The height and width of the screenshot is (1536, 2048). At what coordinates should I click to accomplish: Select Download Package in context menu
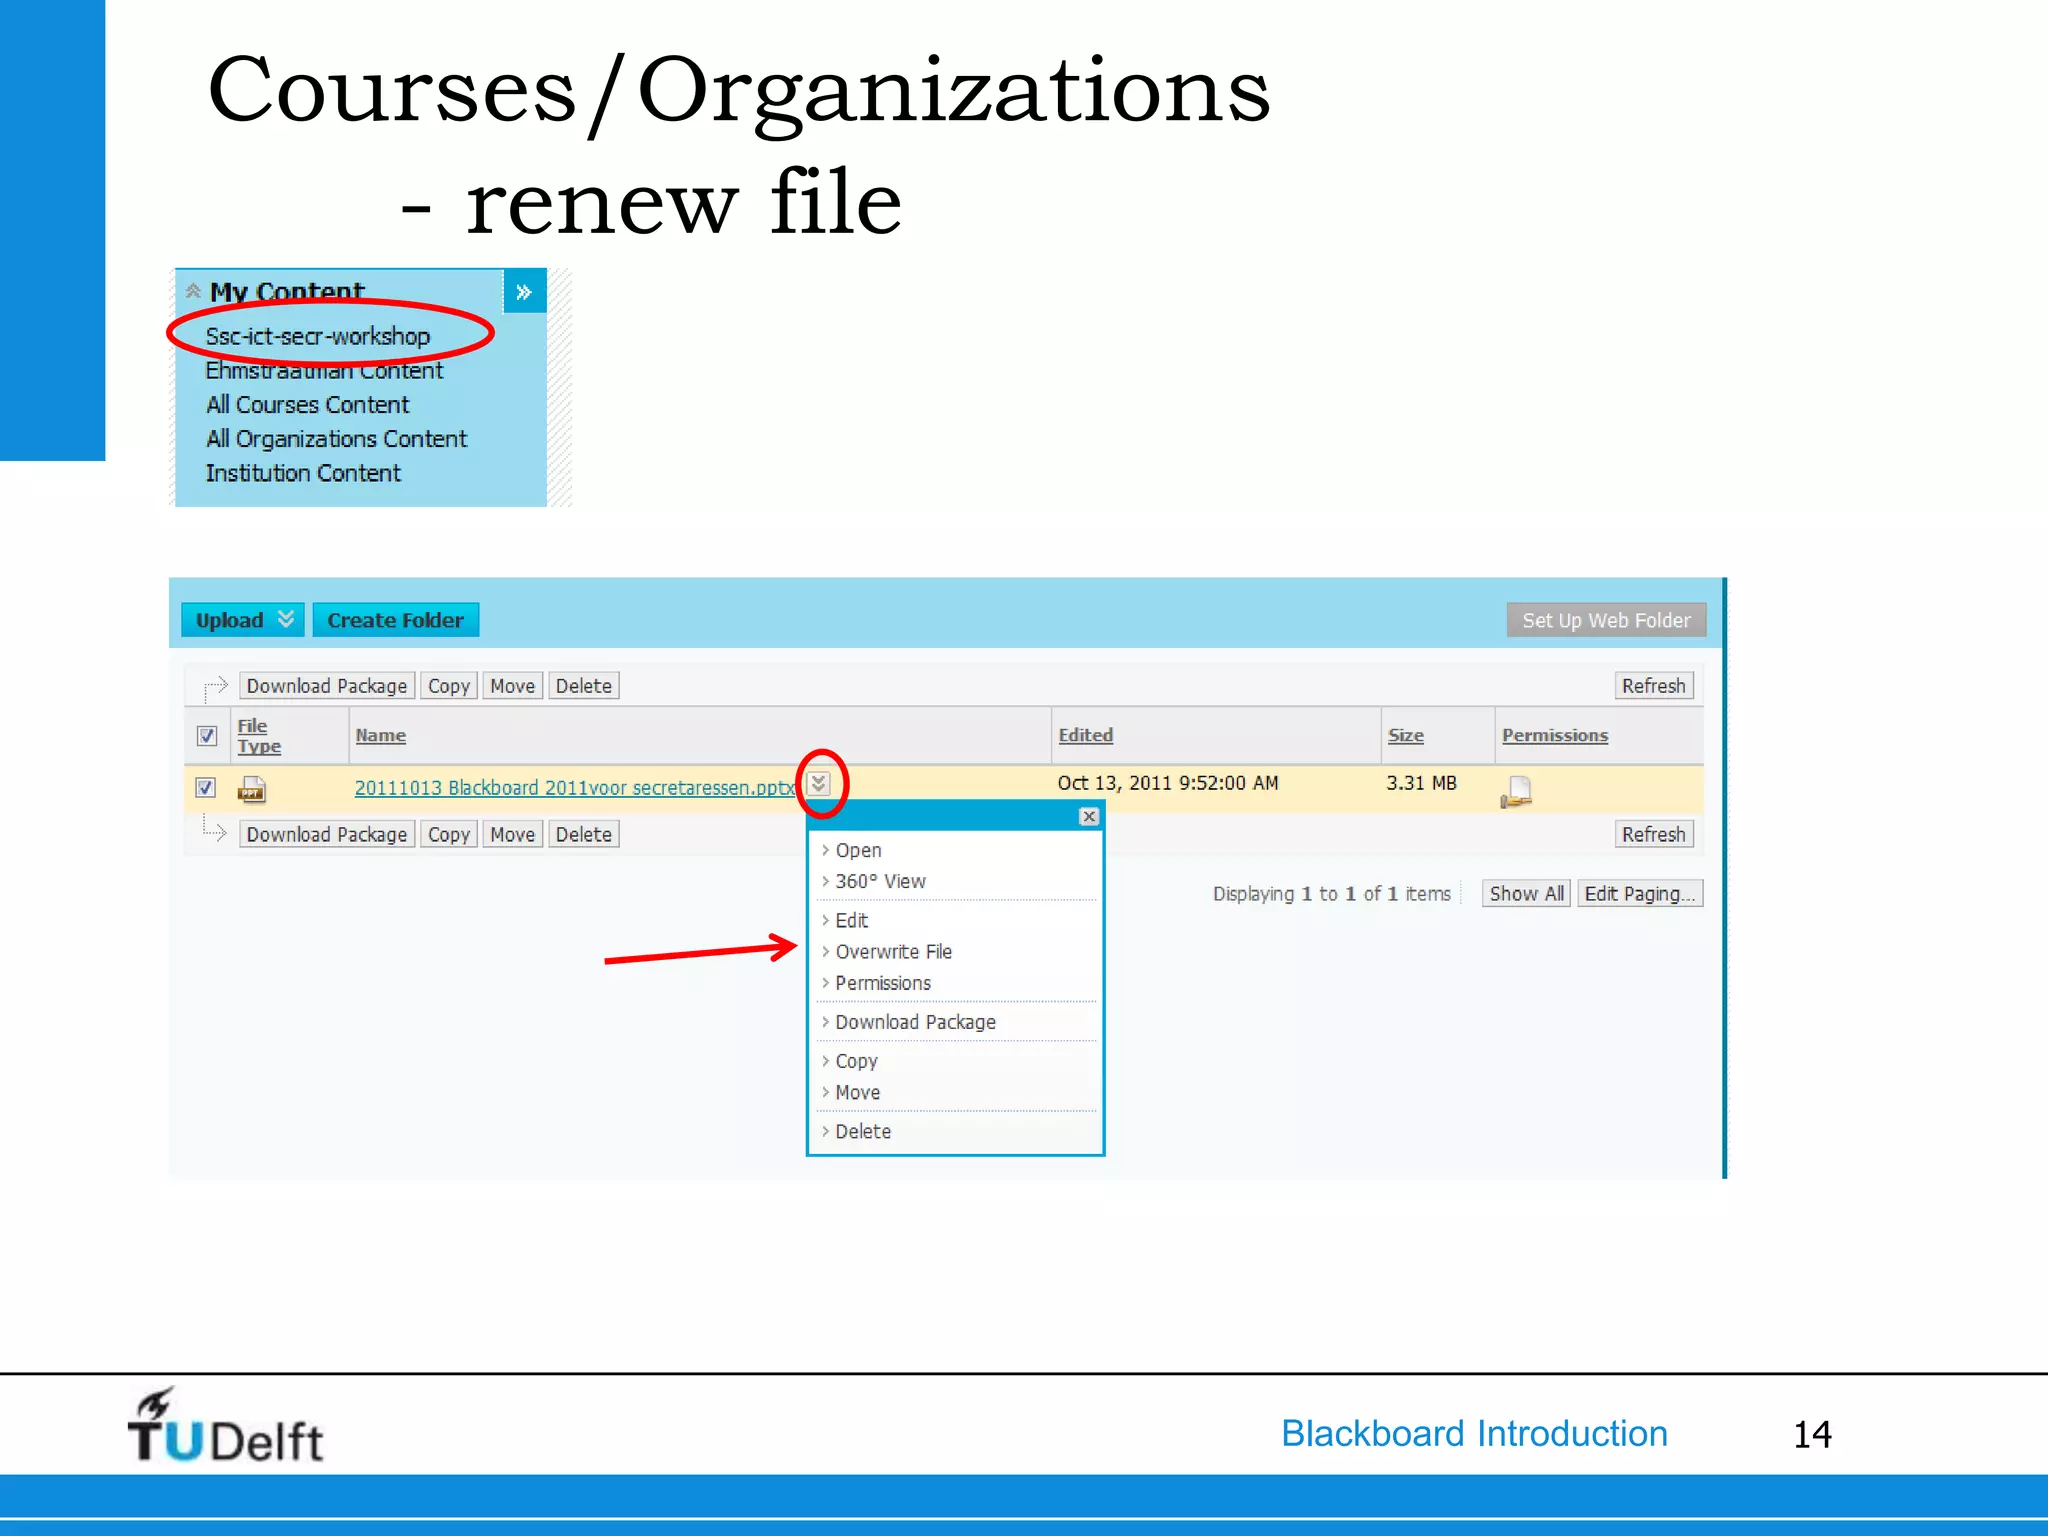(915, 1023)
